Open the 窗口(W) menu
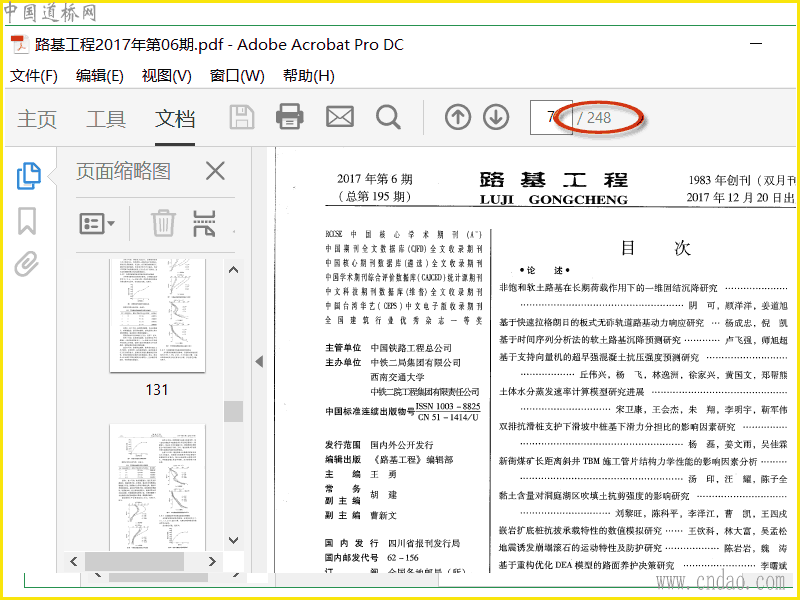This screenshot has width=800, height=600. (x=237, y=76)
